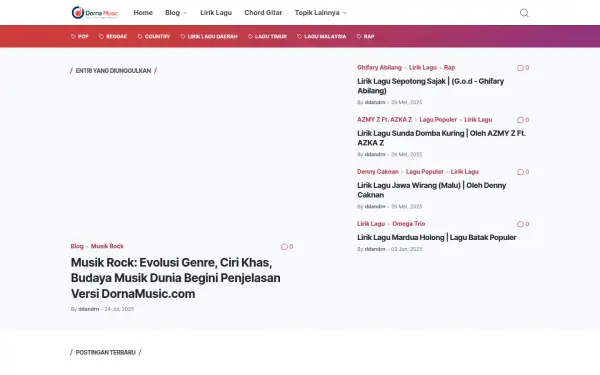Click the comment bubble icon on Domba Kuring post
The width and height of the screenshot is (600, 375).
click(520, 120)
